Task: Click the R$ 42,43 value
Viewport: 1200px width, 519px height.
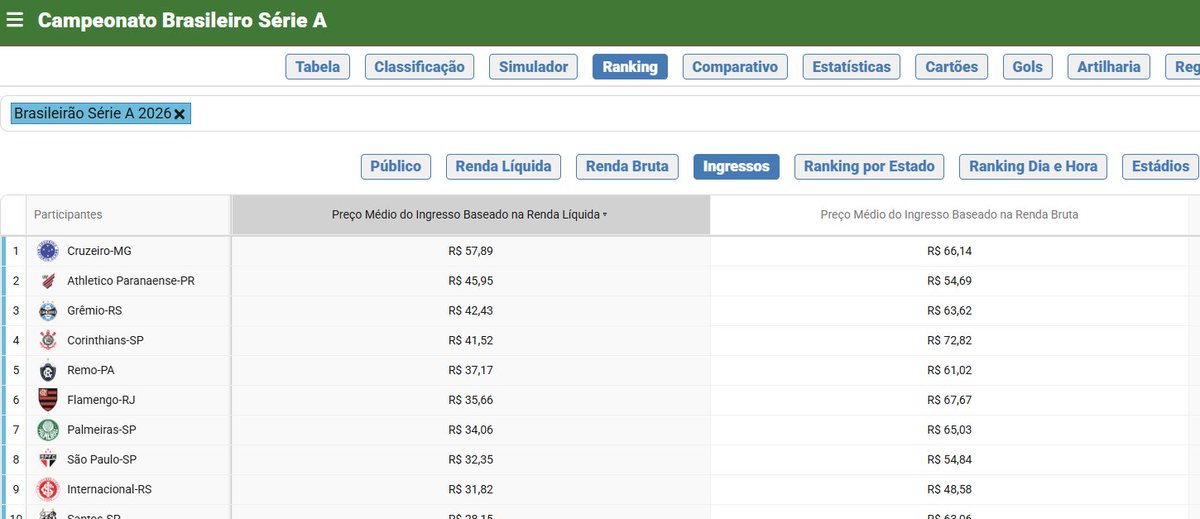Action: tap(471, 311)
